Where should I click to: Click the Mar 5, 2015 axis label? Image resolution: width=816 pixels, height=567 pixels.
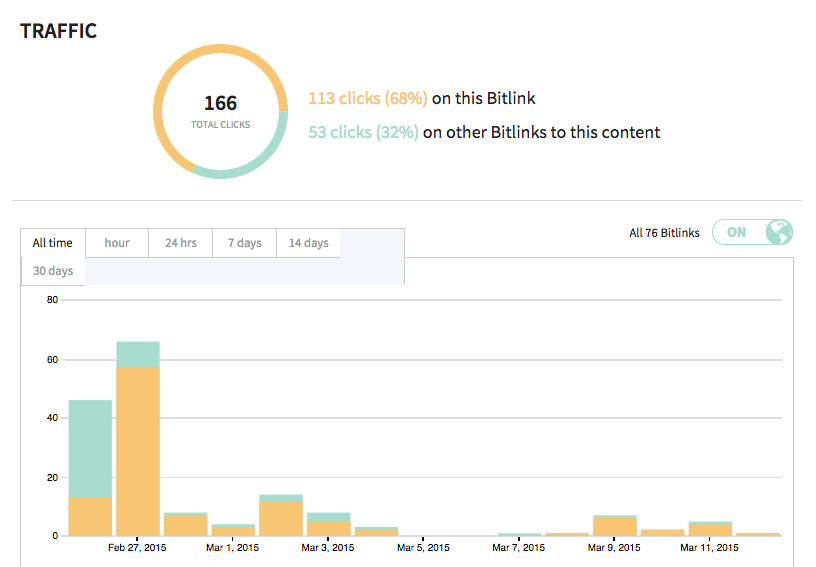click(423, 548)
